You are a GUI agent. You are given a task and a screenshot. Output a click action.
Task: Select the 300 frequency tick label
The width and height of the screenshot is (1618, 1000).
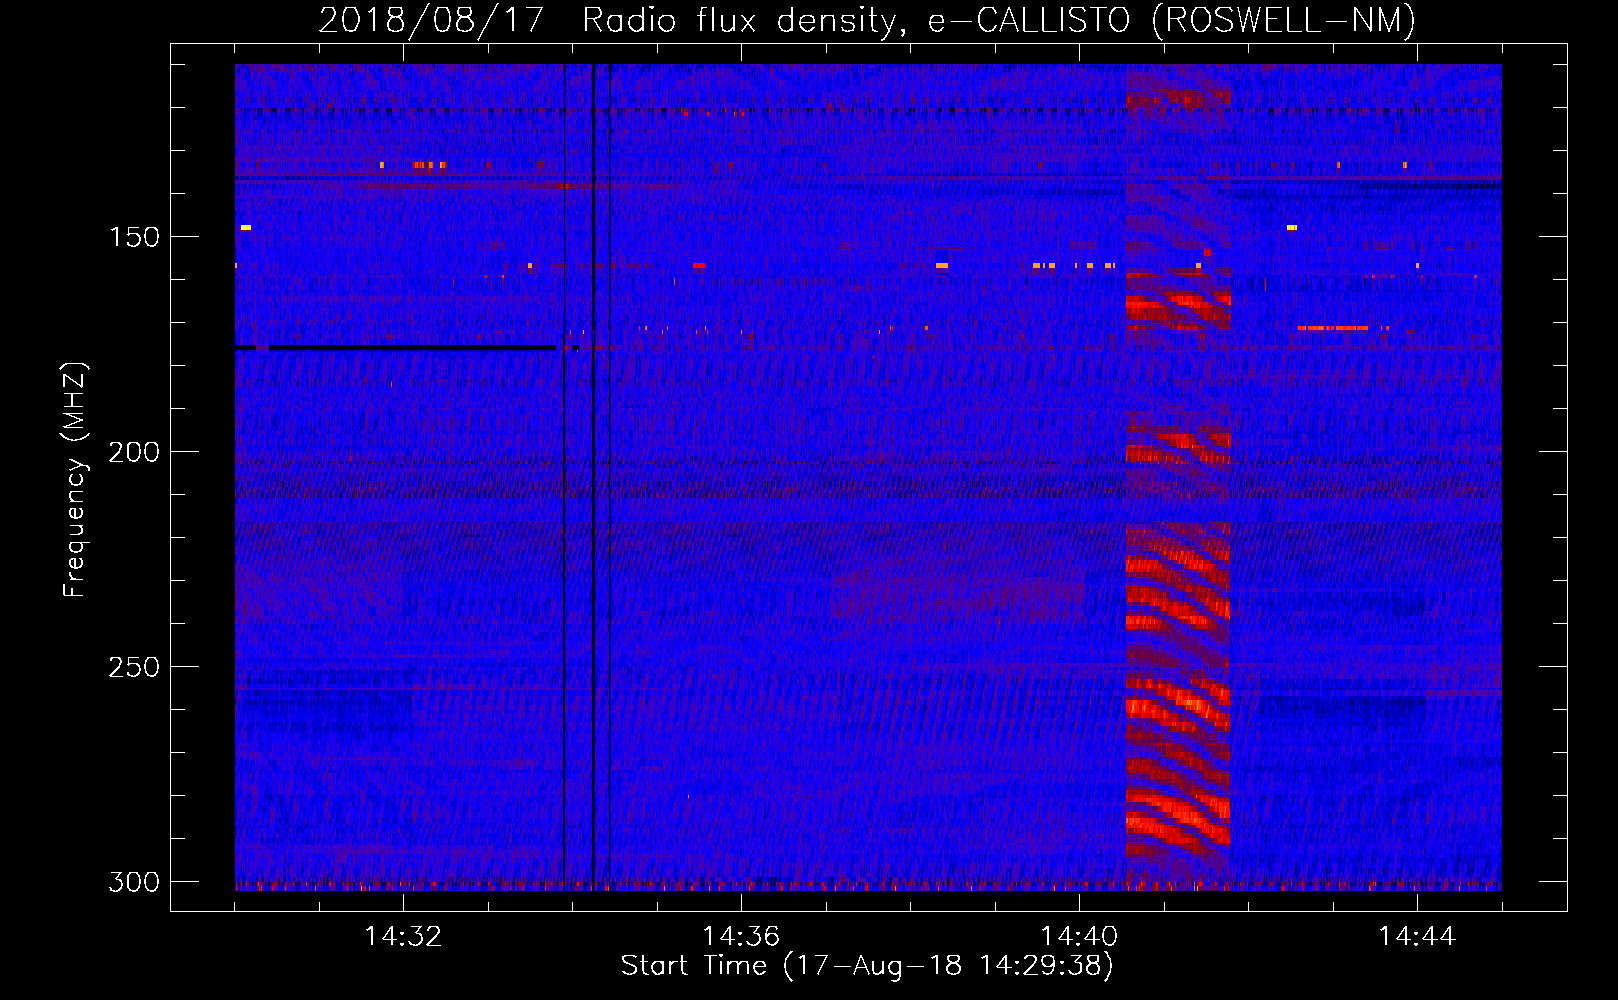[134, 882]
